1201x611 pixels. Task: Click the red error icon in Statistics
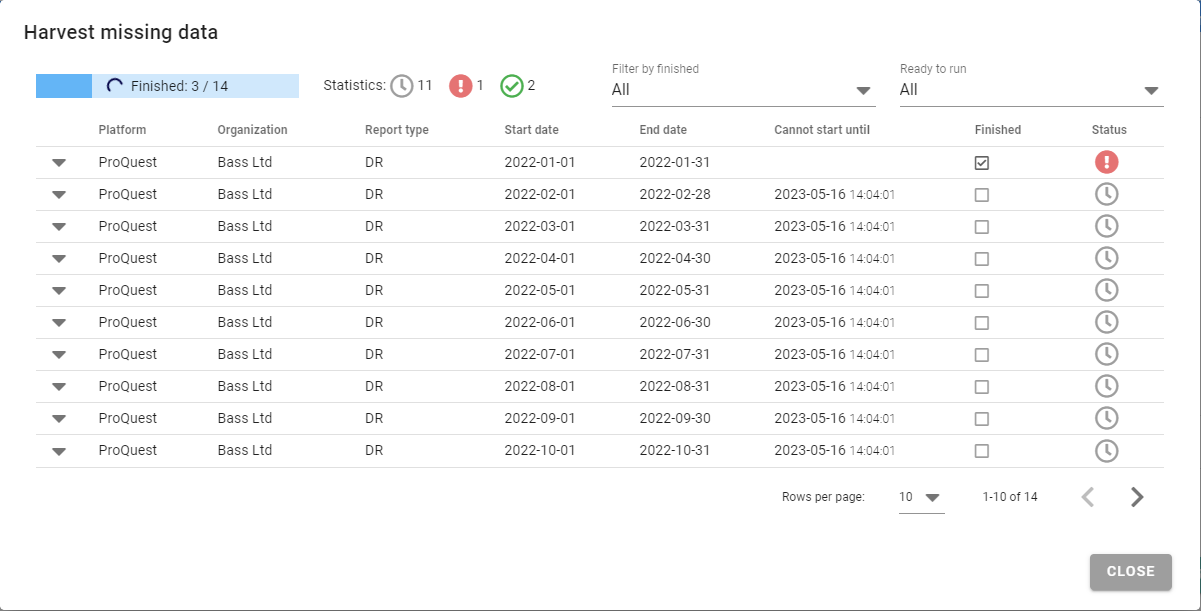460,86
